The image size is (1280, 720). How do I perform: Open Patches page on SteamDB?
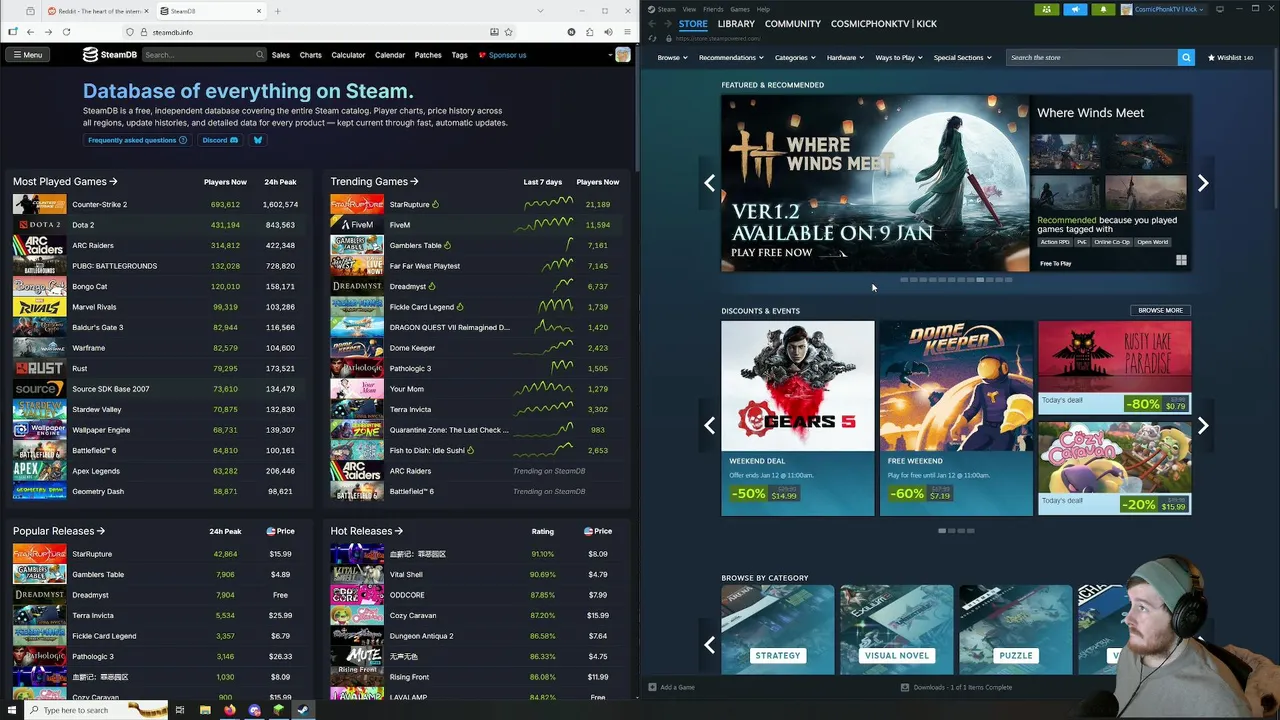[428, 55]
